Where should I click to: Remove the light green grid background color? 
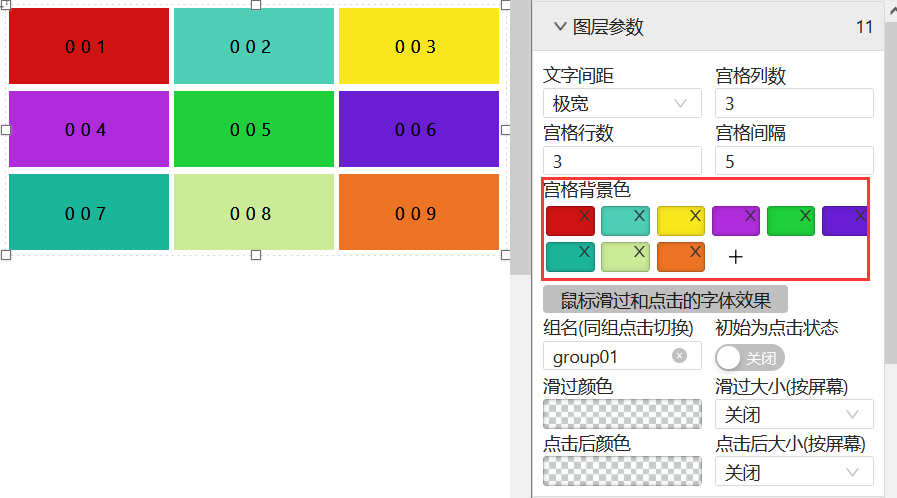639,252
